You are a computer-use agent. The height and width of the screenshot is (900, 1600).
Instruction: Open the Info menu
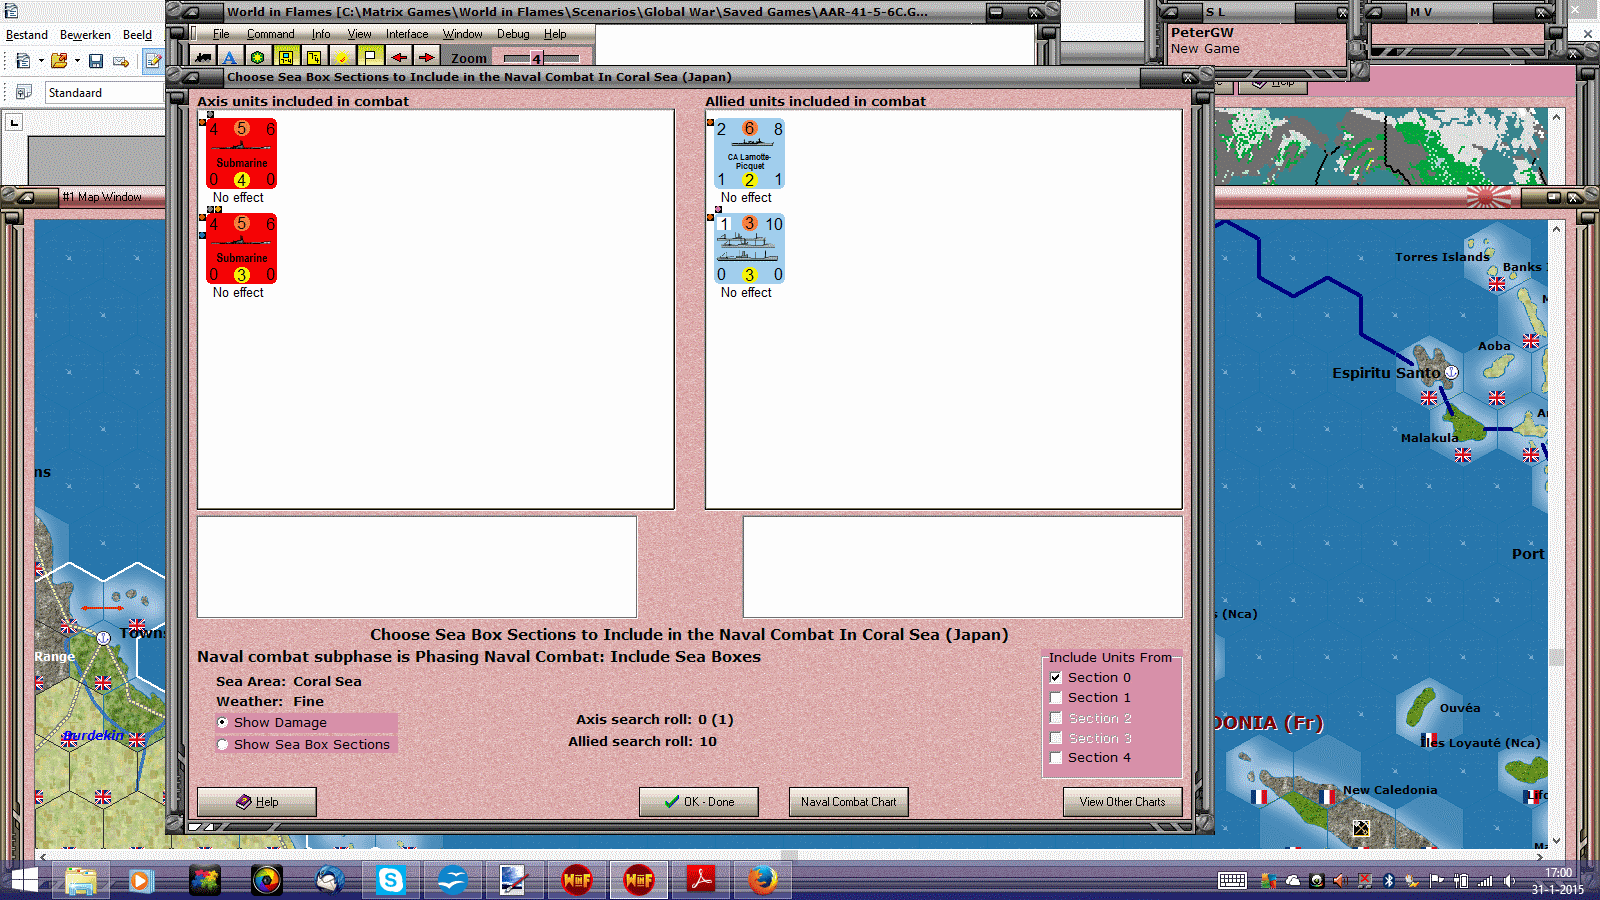[321, 34]
